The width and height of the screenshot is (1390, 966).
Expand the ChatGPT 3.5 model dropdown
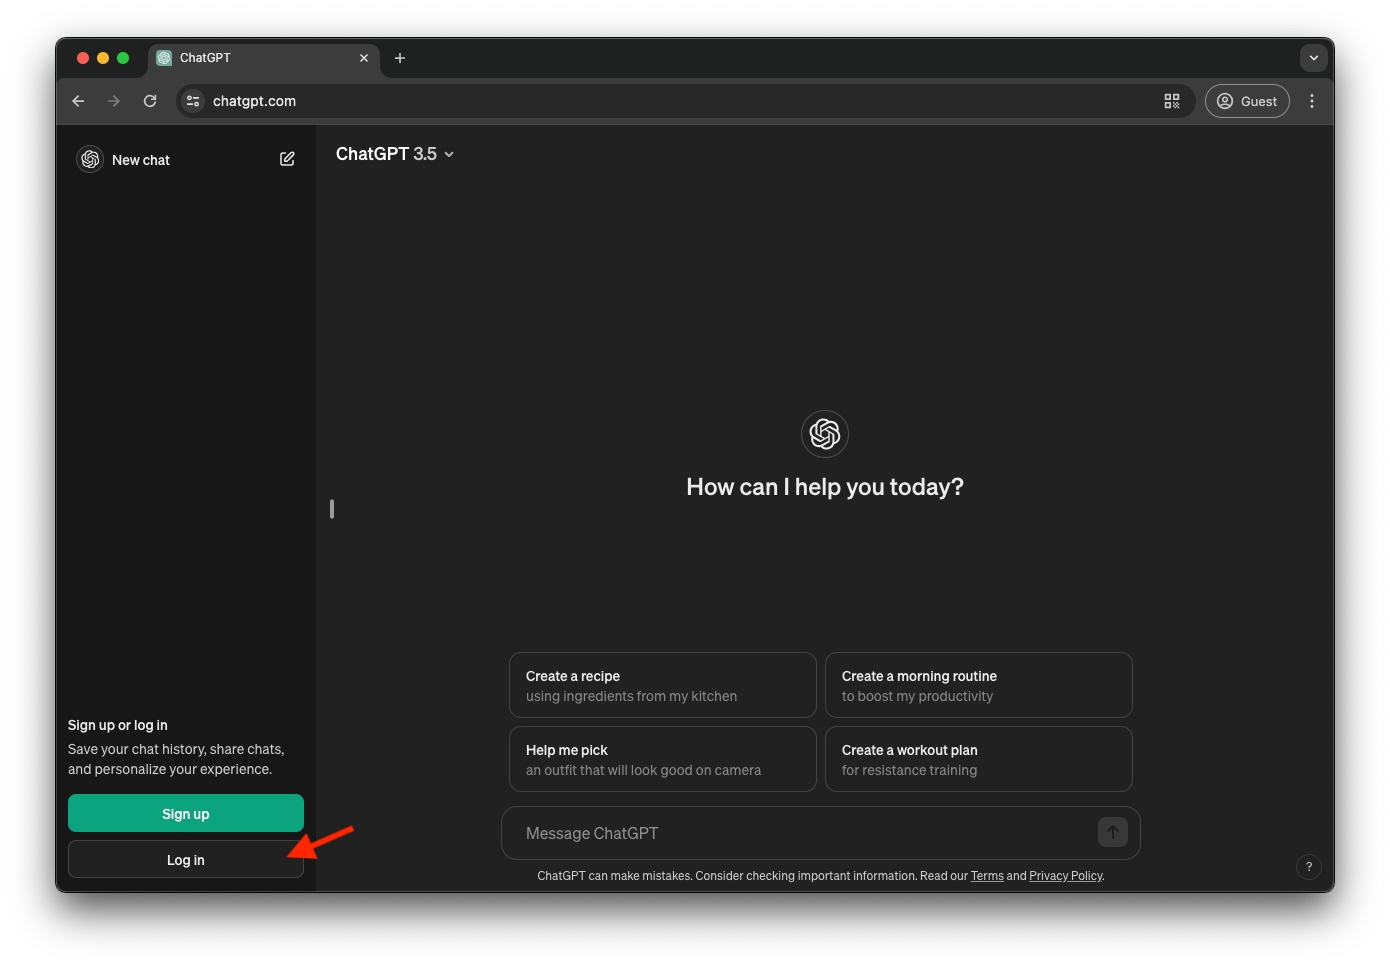395,154
